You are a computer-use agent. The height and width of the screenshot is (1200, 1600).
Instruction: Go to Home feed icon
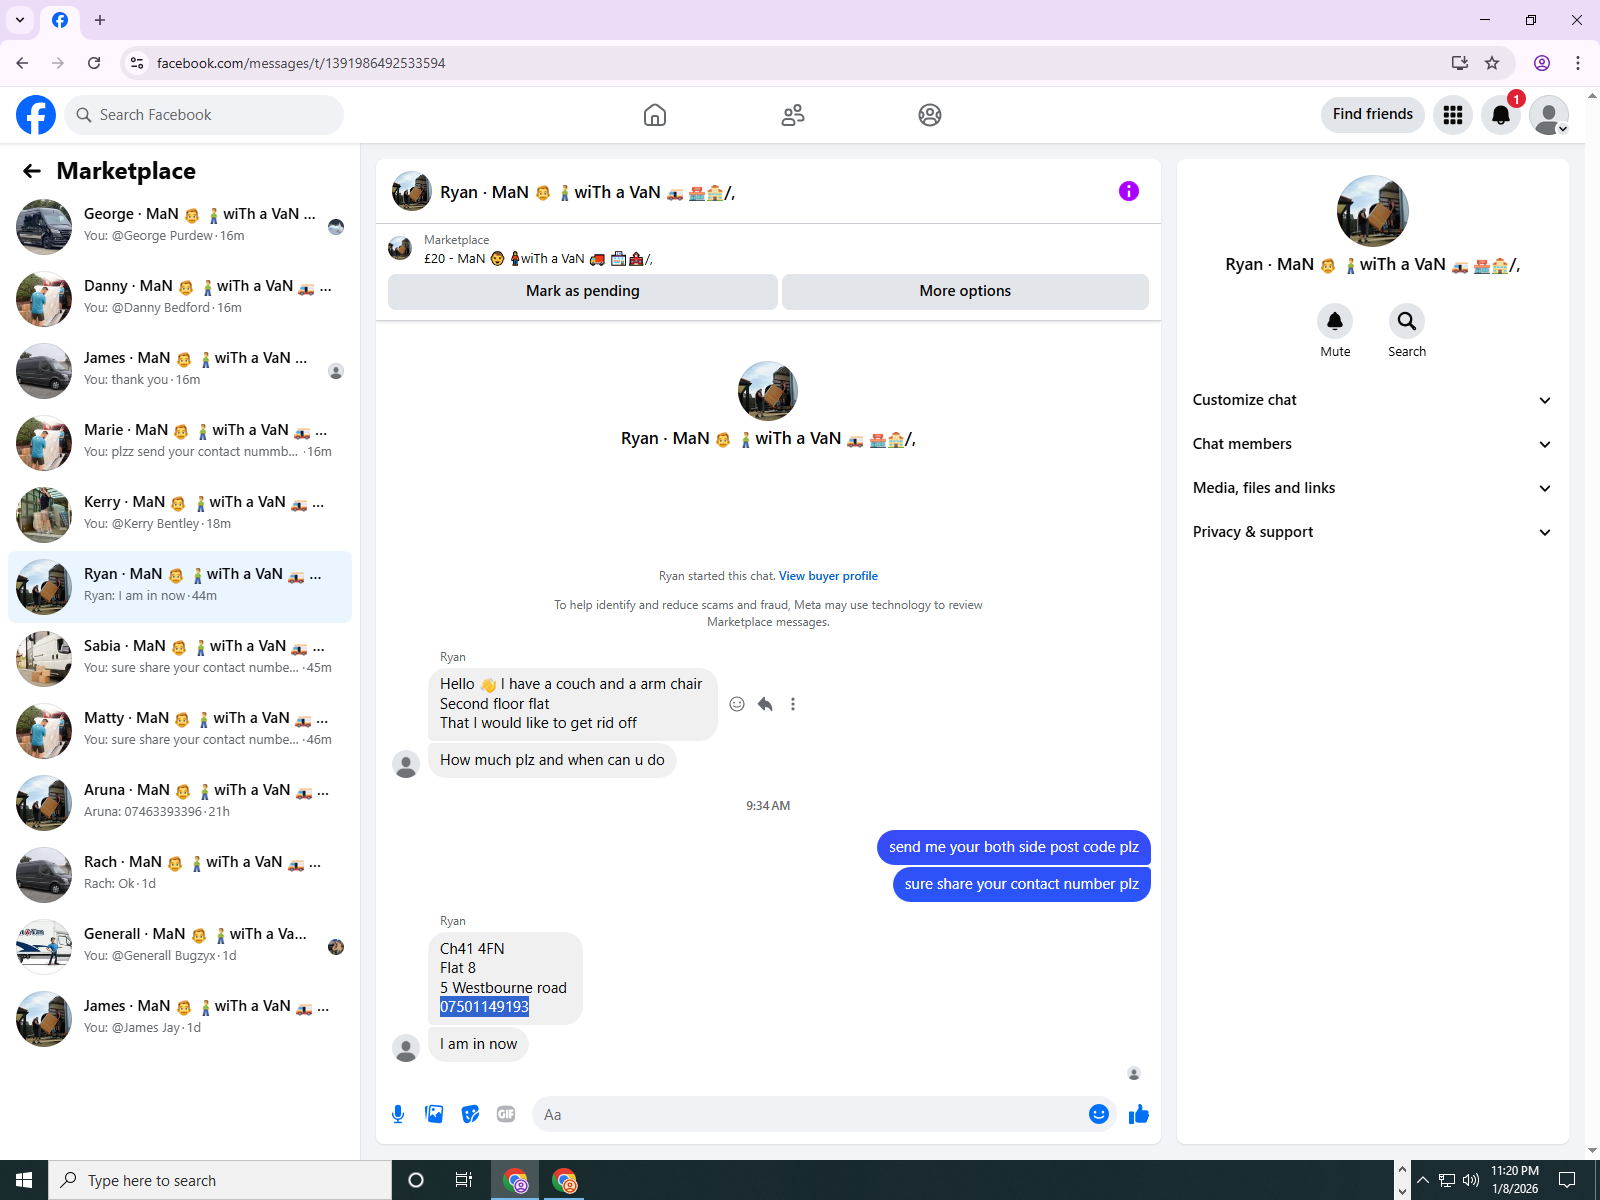tap(655, 115)
